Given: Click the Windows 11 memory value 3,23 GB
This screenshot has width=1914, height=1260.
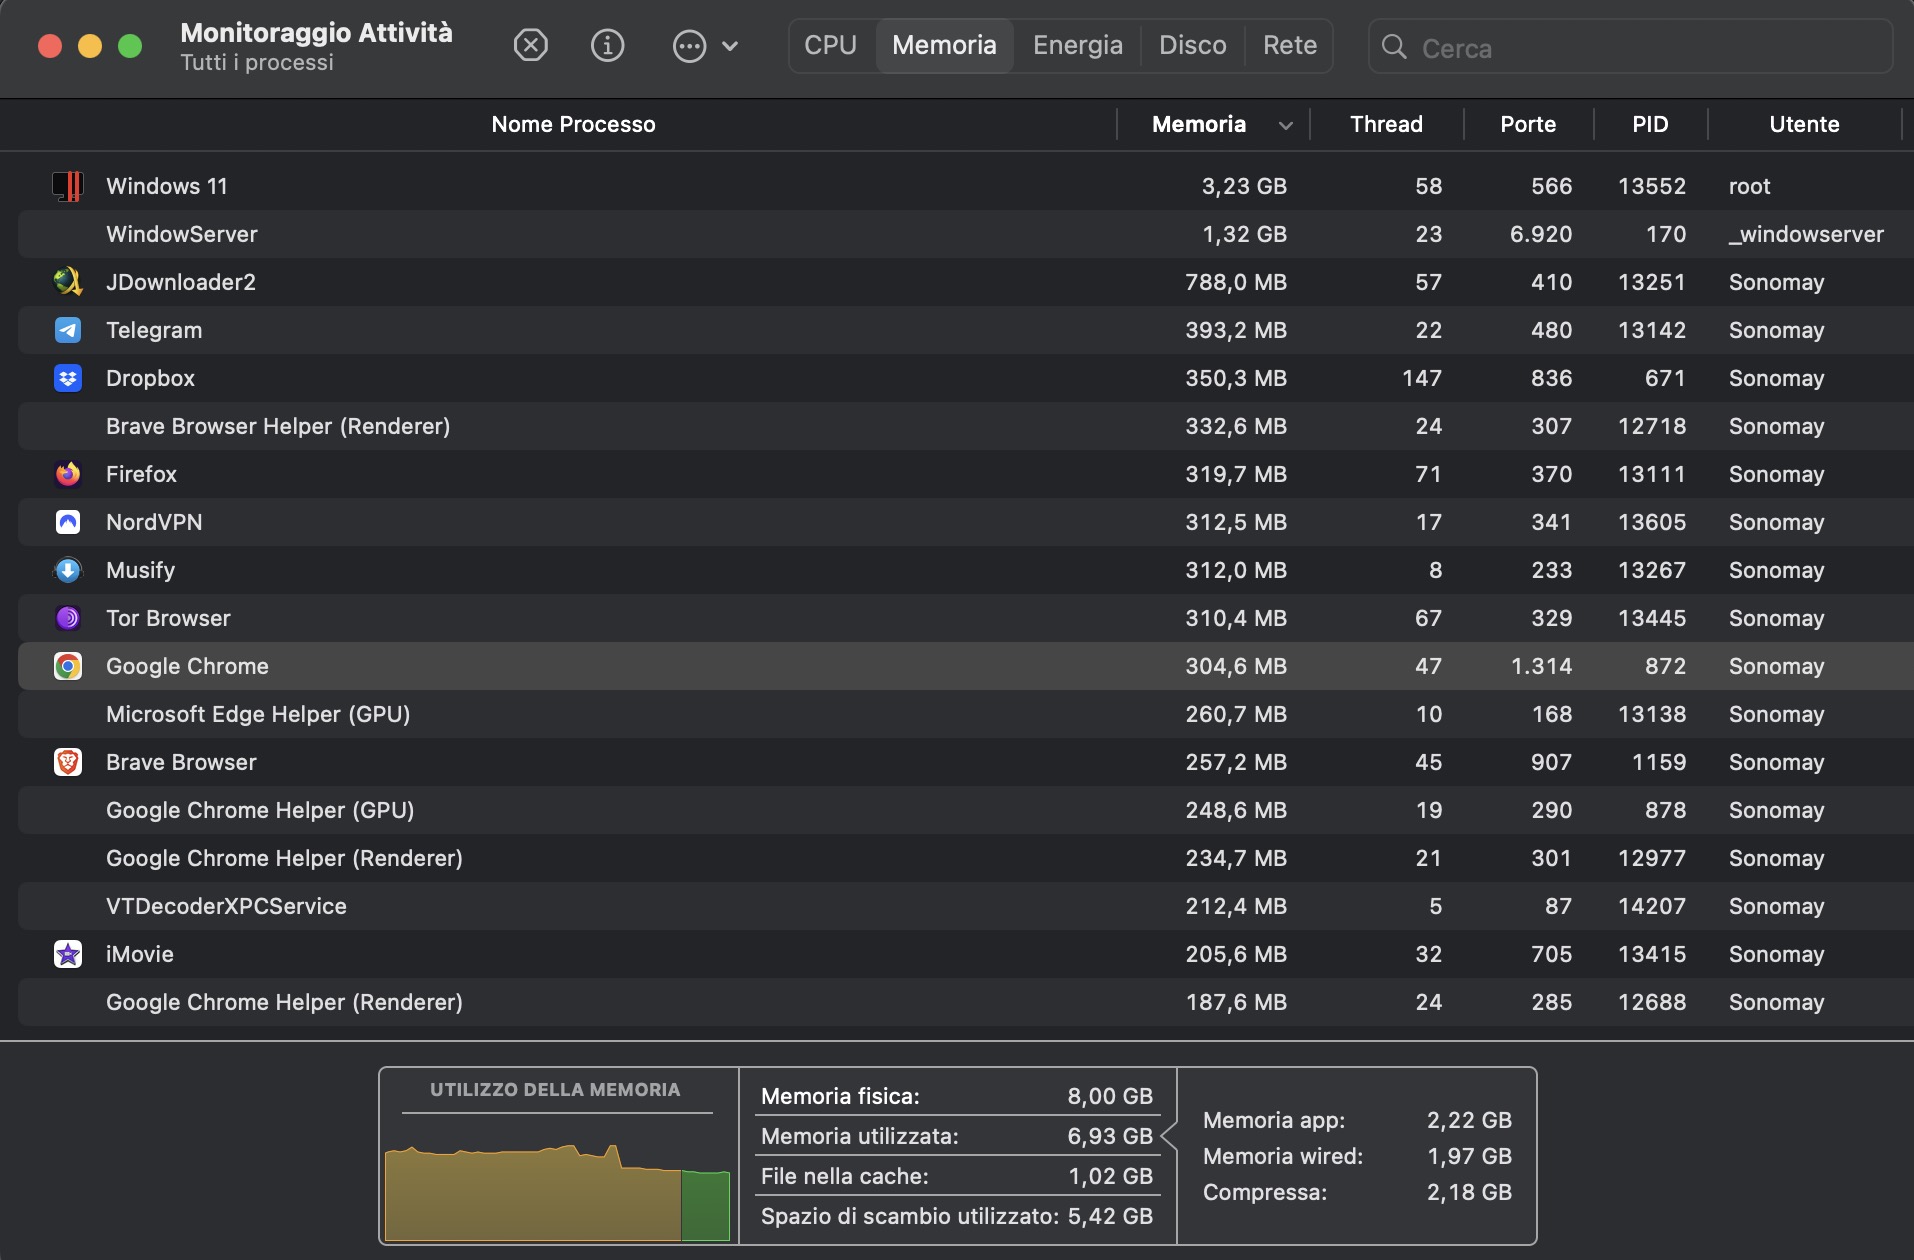Looking at the screenshot, I should point(1244,186).
